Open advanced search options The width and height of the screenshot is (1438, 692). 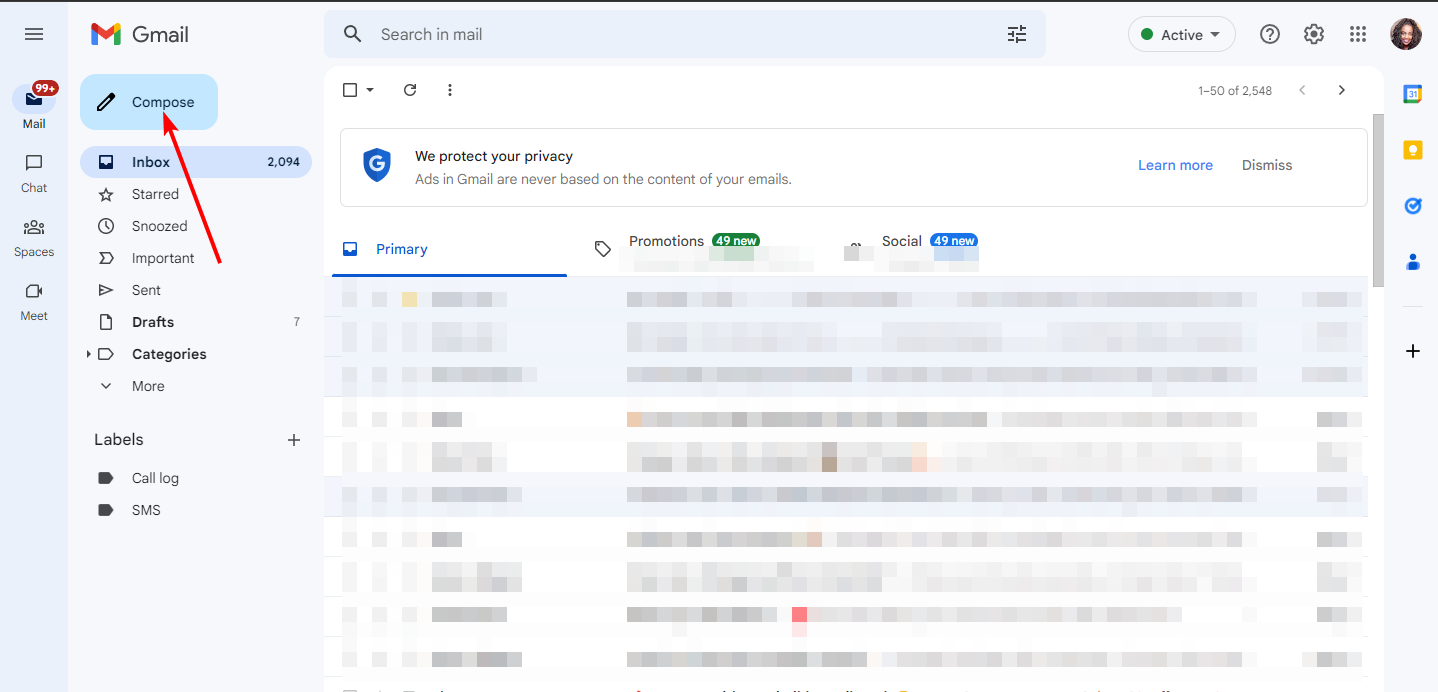pos(1017,33)
